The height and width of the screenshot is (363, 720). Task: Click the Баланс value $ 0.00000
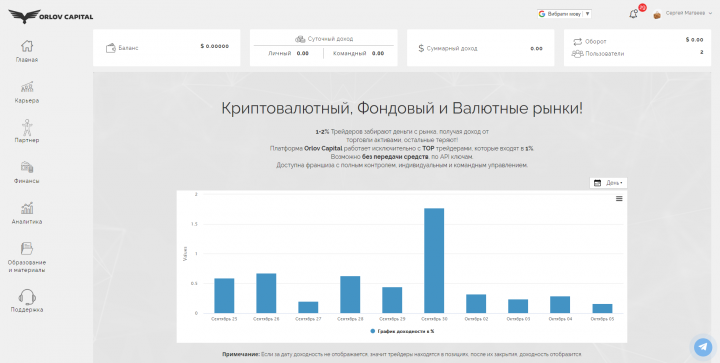click(214, 46)
